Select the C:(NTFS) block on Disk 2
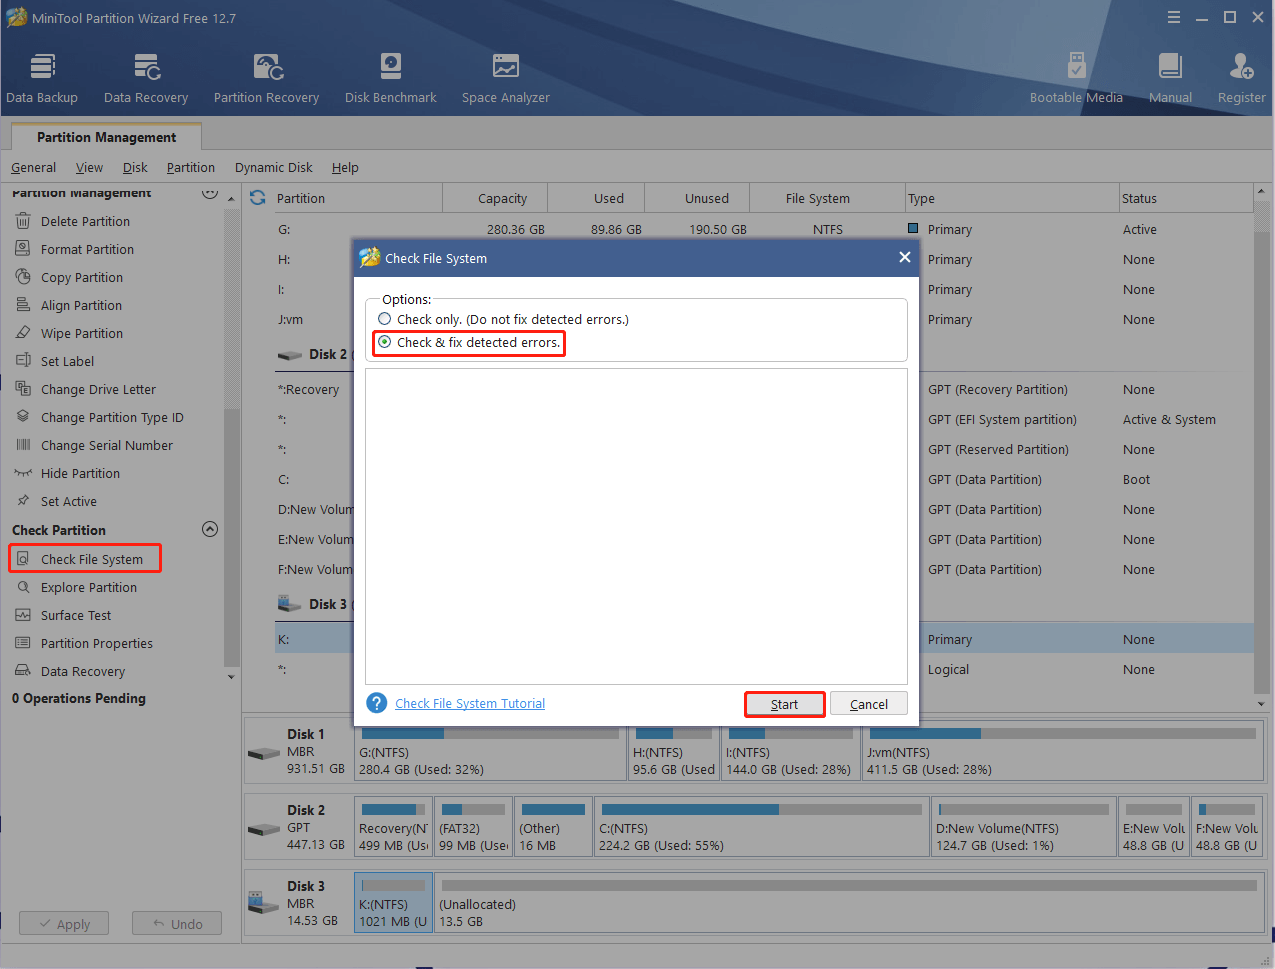1275x969 pixels. pos(762,827)
